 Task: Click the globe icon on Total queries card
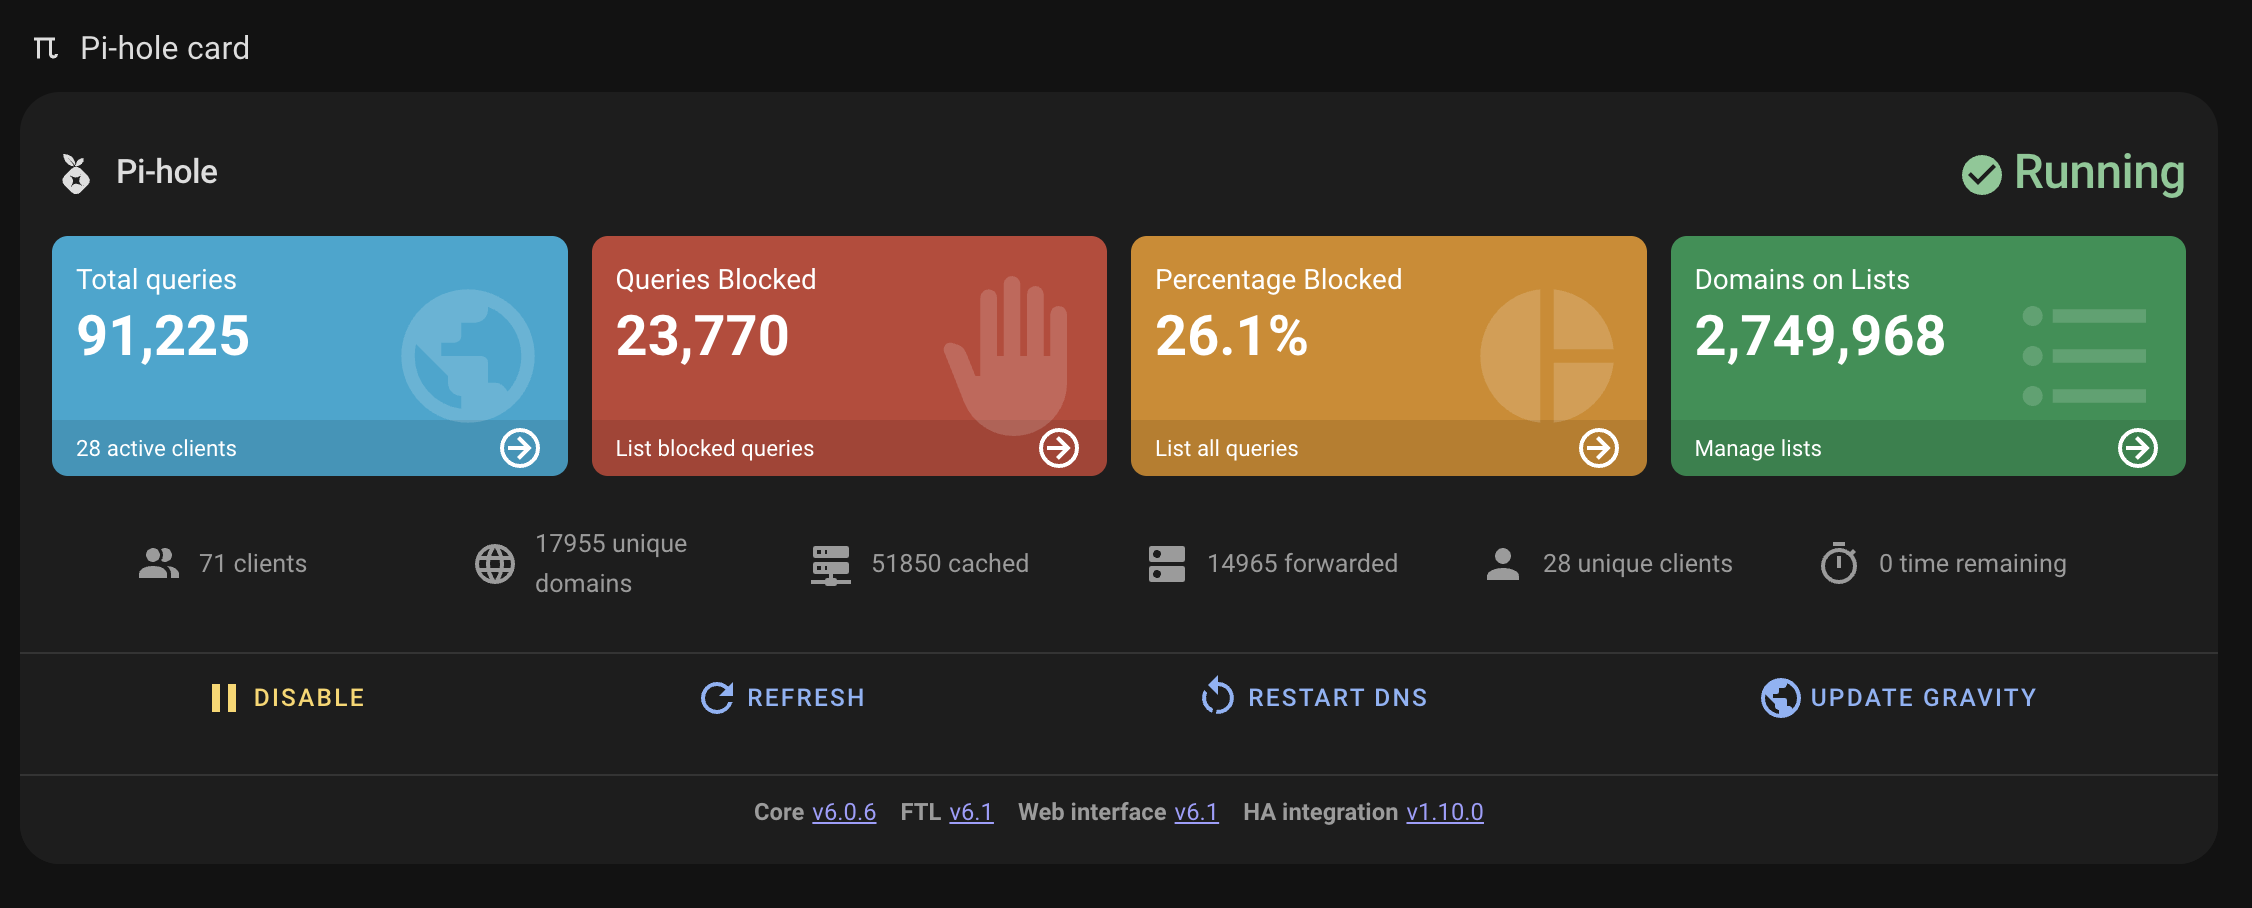[468, 355]
